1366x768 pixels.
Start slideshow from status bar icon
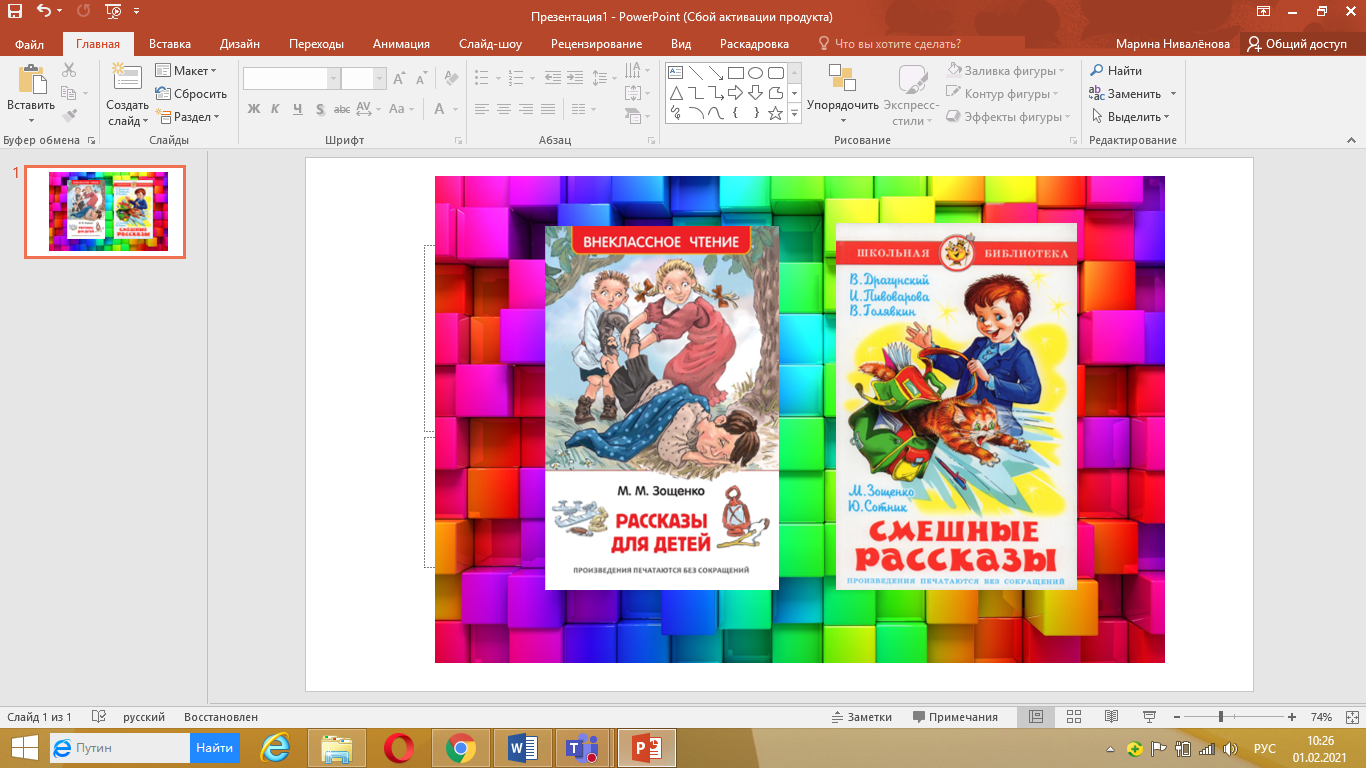(x=1150, y=717)
